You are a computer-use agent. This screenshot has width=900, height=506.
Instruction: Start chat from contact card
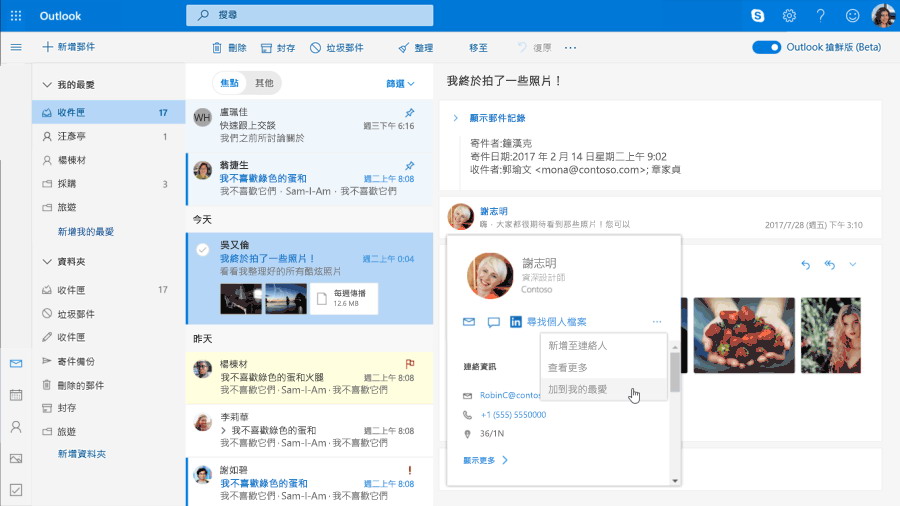point(493,322)
